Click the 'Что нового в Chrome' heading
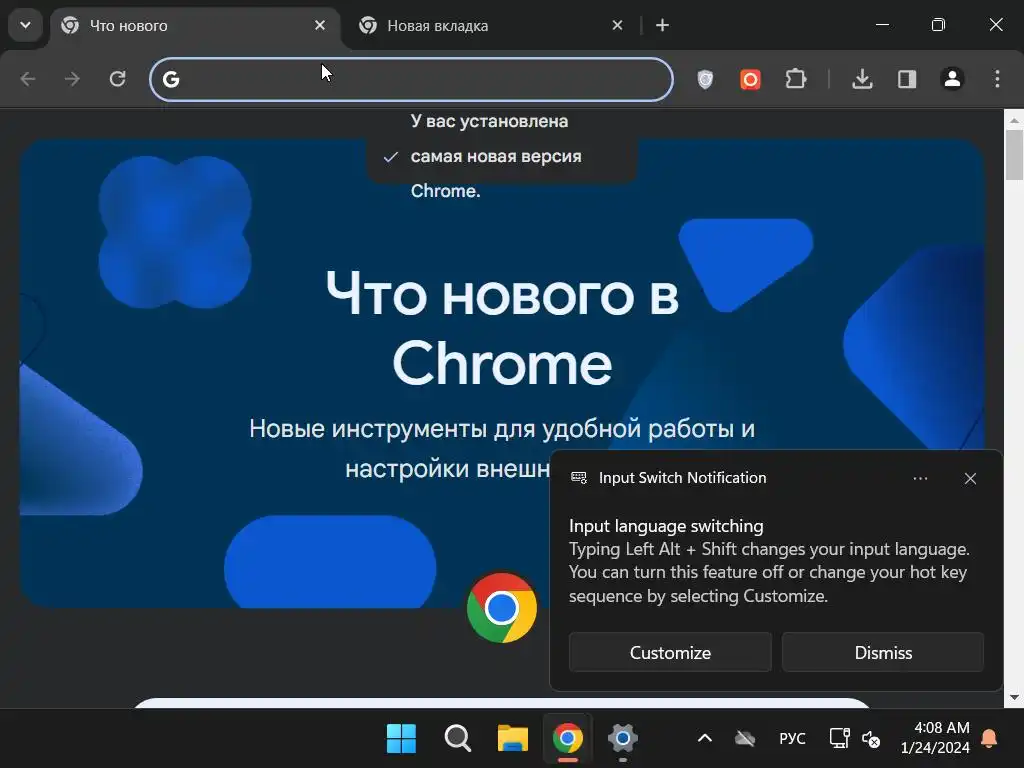 click(x=502, y=328)
